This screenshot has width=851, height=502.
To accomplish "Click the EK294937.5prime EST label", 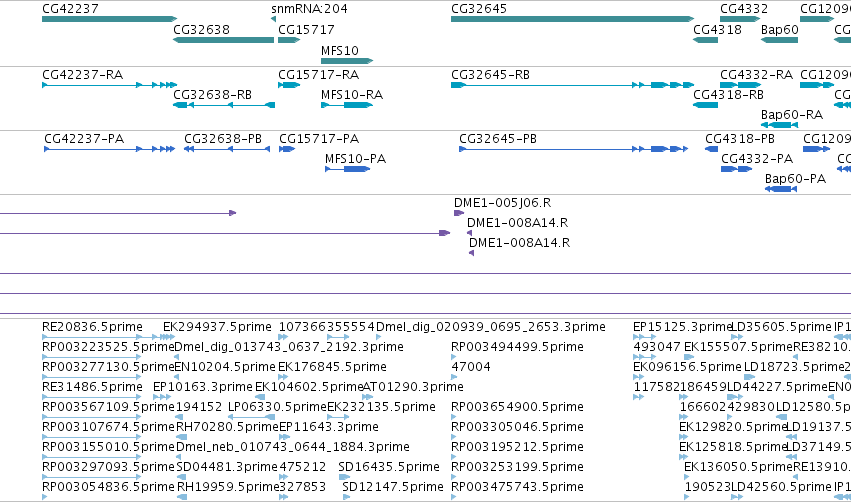I will tap(217, 327).
